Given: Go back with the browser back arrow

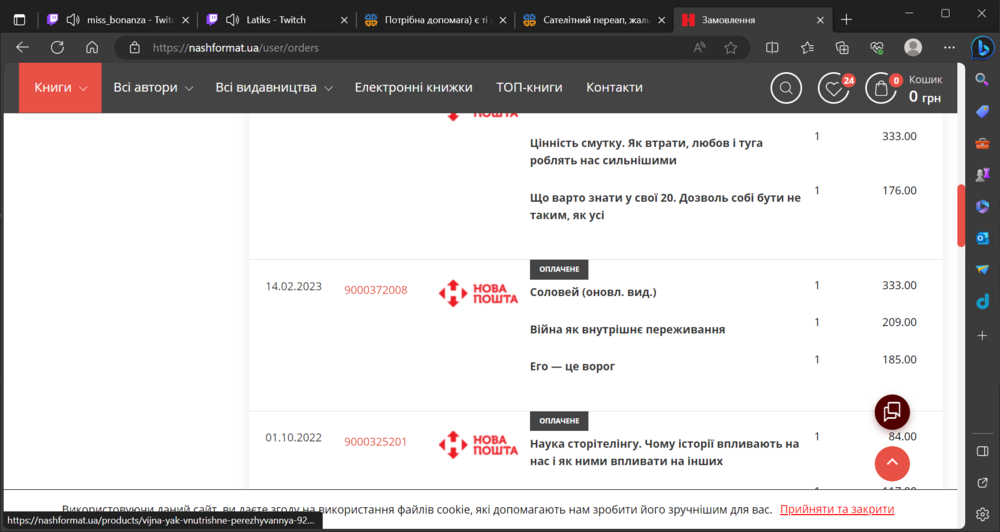Looking at the screenshot, I should [23, 47].
